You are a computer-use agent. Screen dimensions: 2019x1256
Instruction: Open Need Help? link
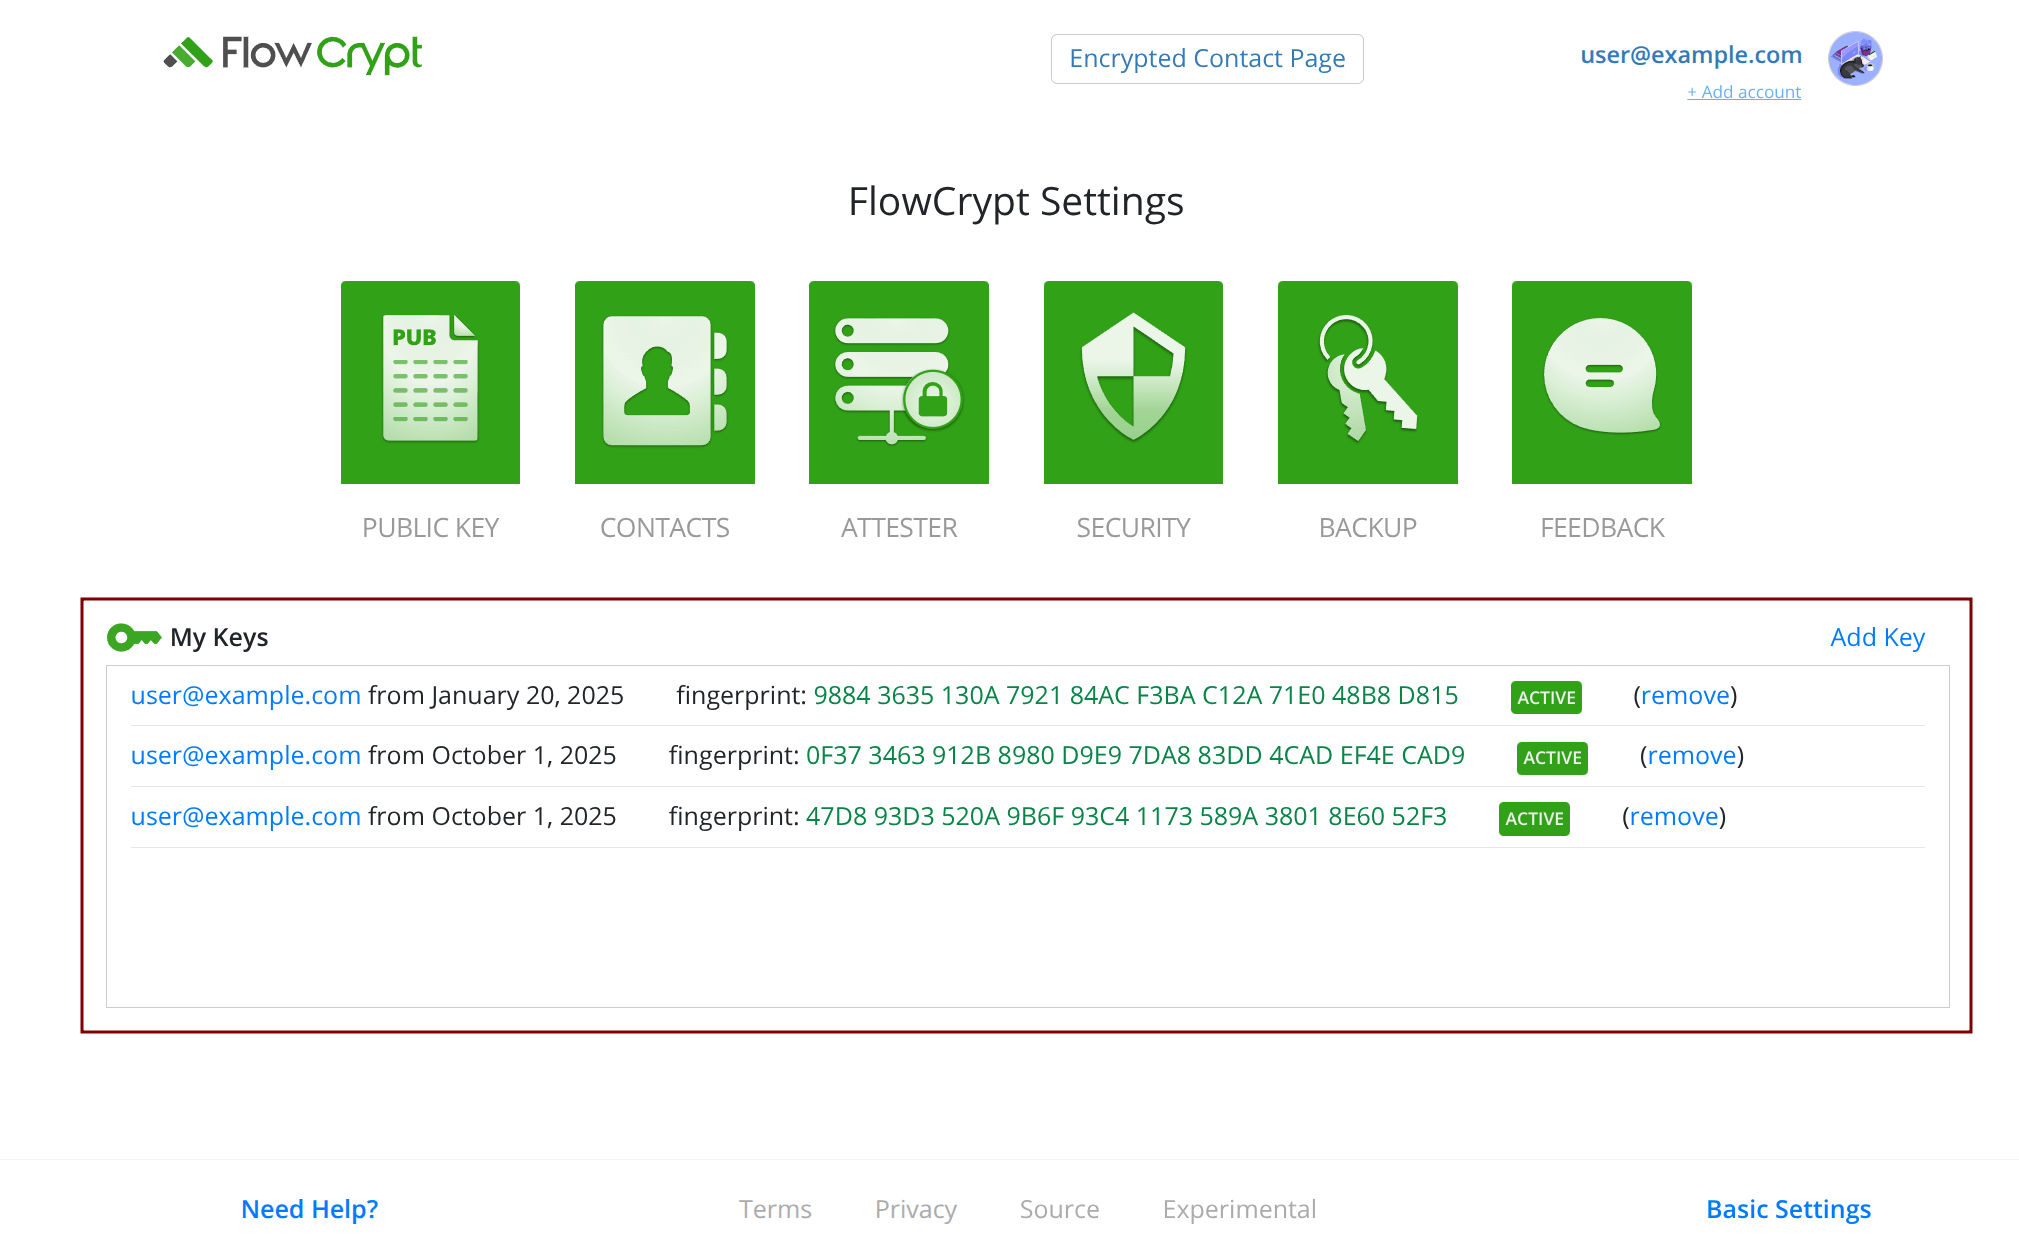pos(309,1209)
